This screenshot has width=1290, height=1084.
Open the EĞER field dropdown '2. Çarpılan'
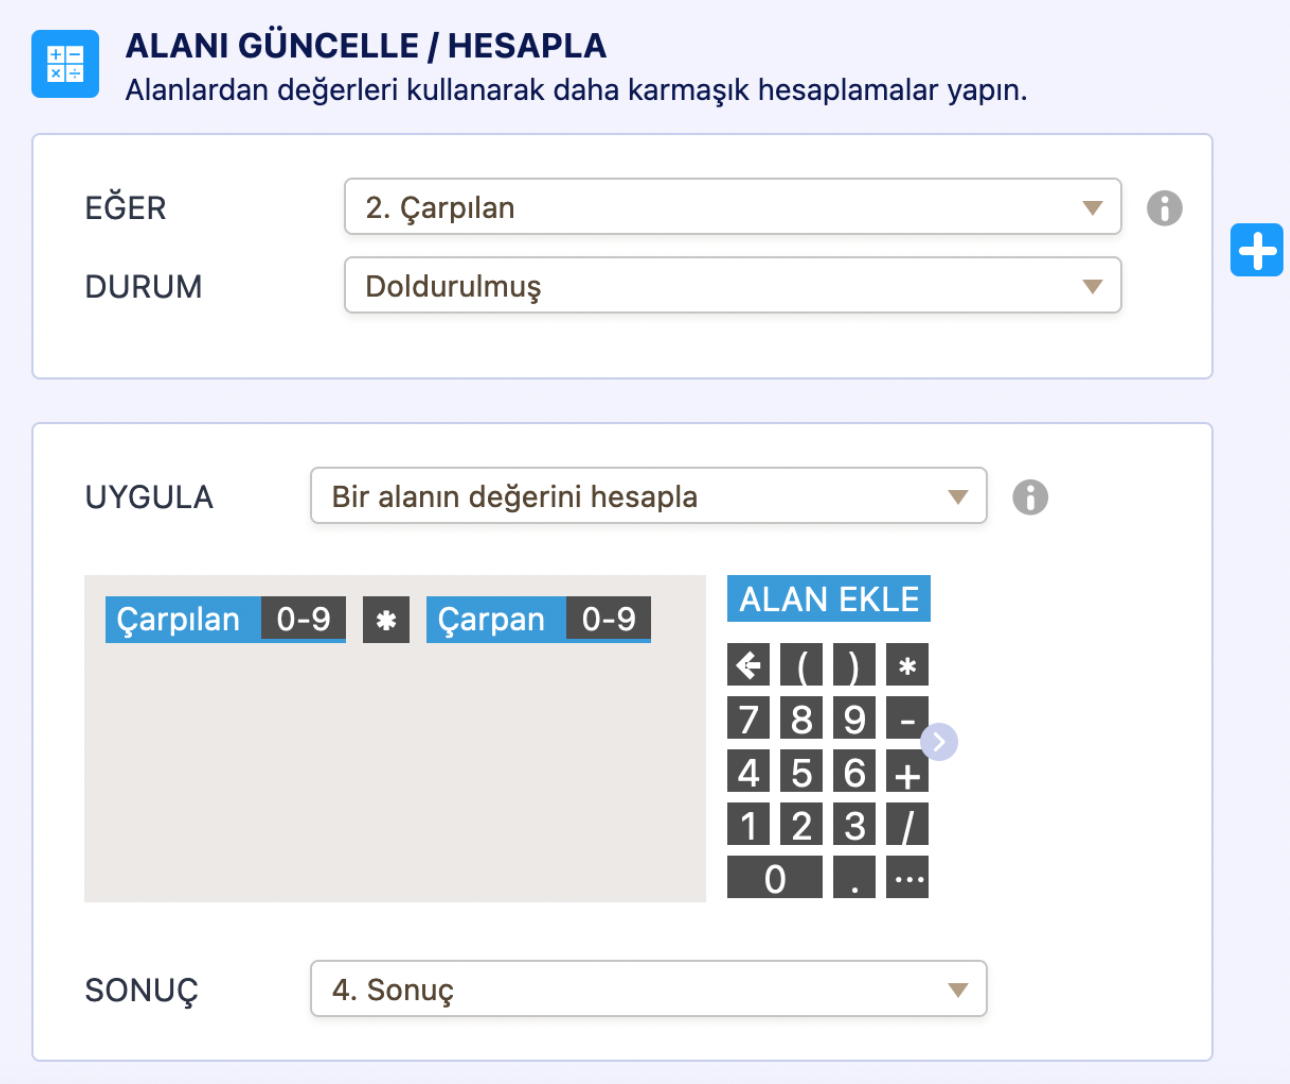[732, 207]
